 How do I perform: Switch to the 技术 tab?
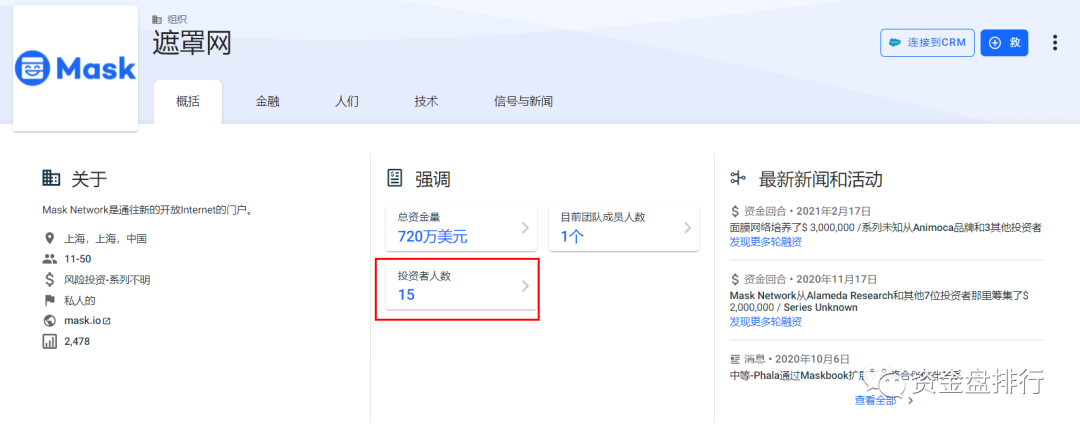click(x=426, y=102)
